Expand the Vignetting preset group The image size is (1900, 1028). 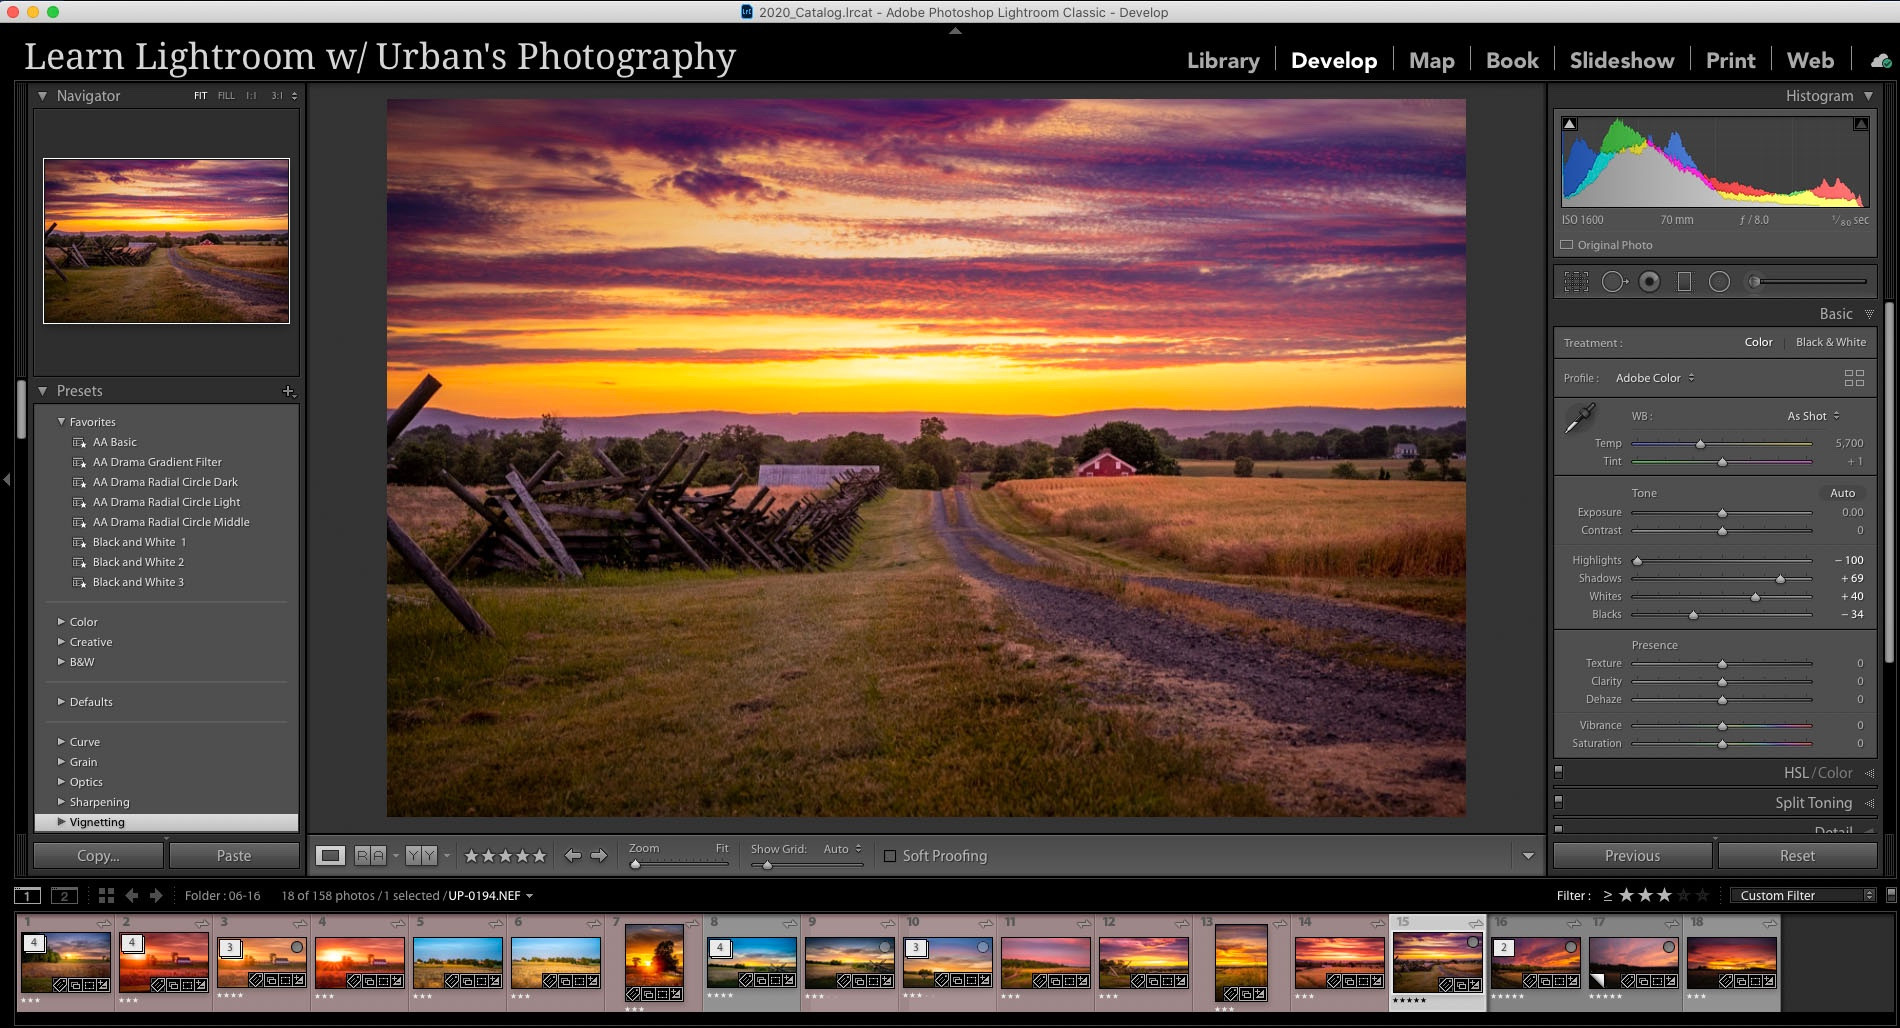[62, 822]
